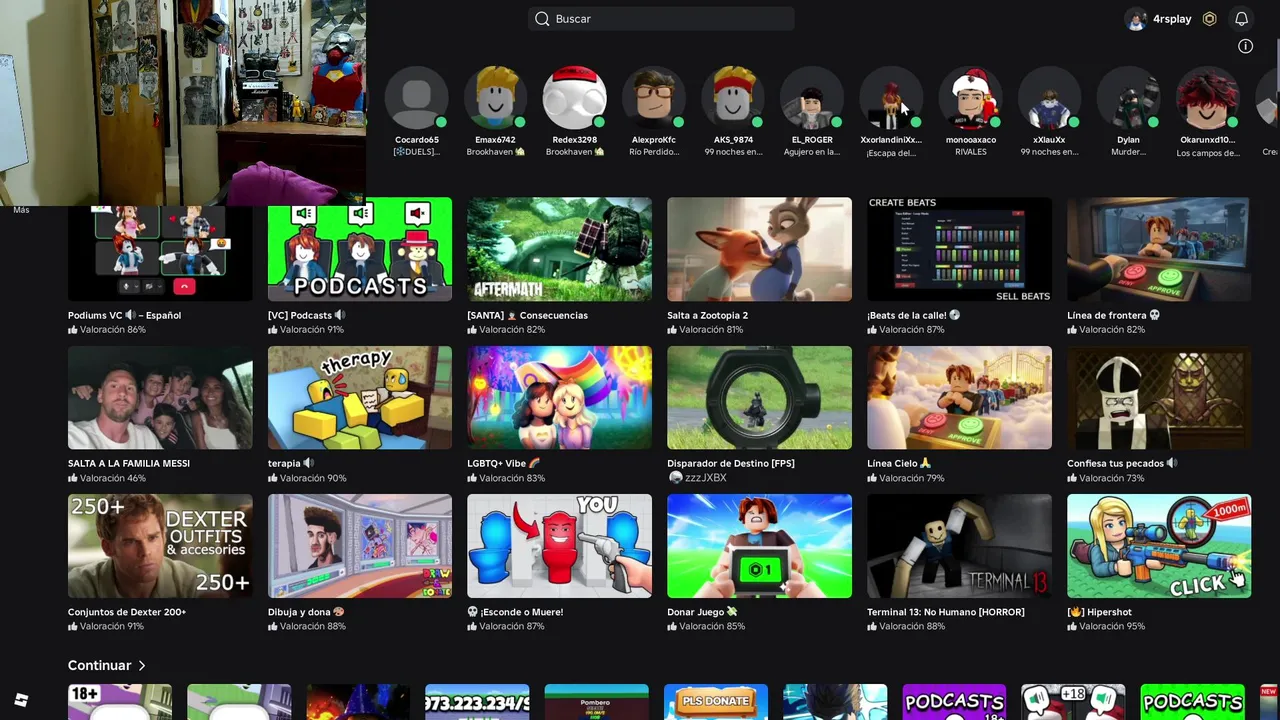1280x720 pixels.
Task: Expand the Continuar section arrow
Action: pos(142,665)
